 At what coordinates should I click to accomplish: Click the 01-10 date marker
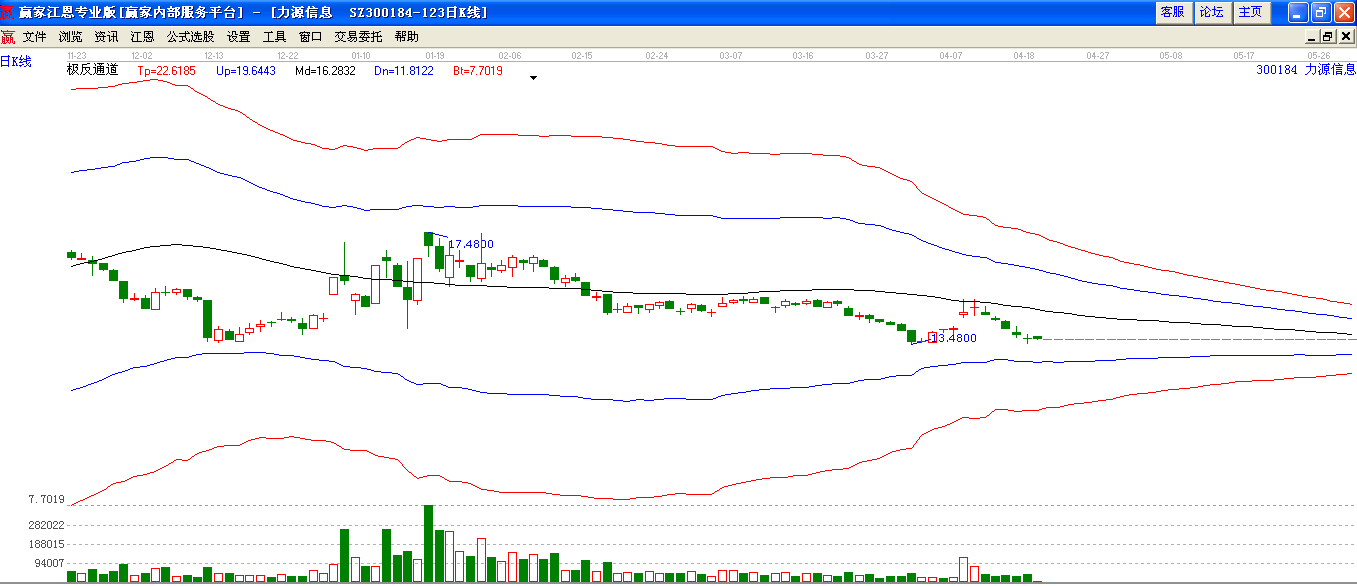point(361,56)
